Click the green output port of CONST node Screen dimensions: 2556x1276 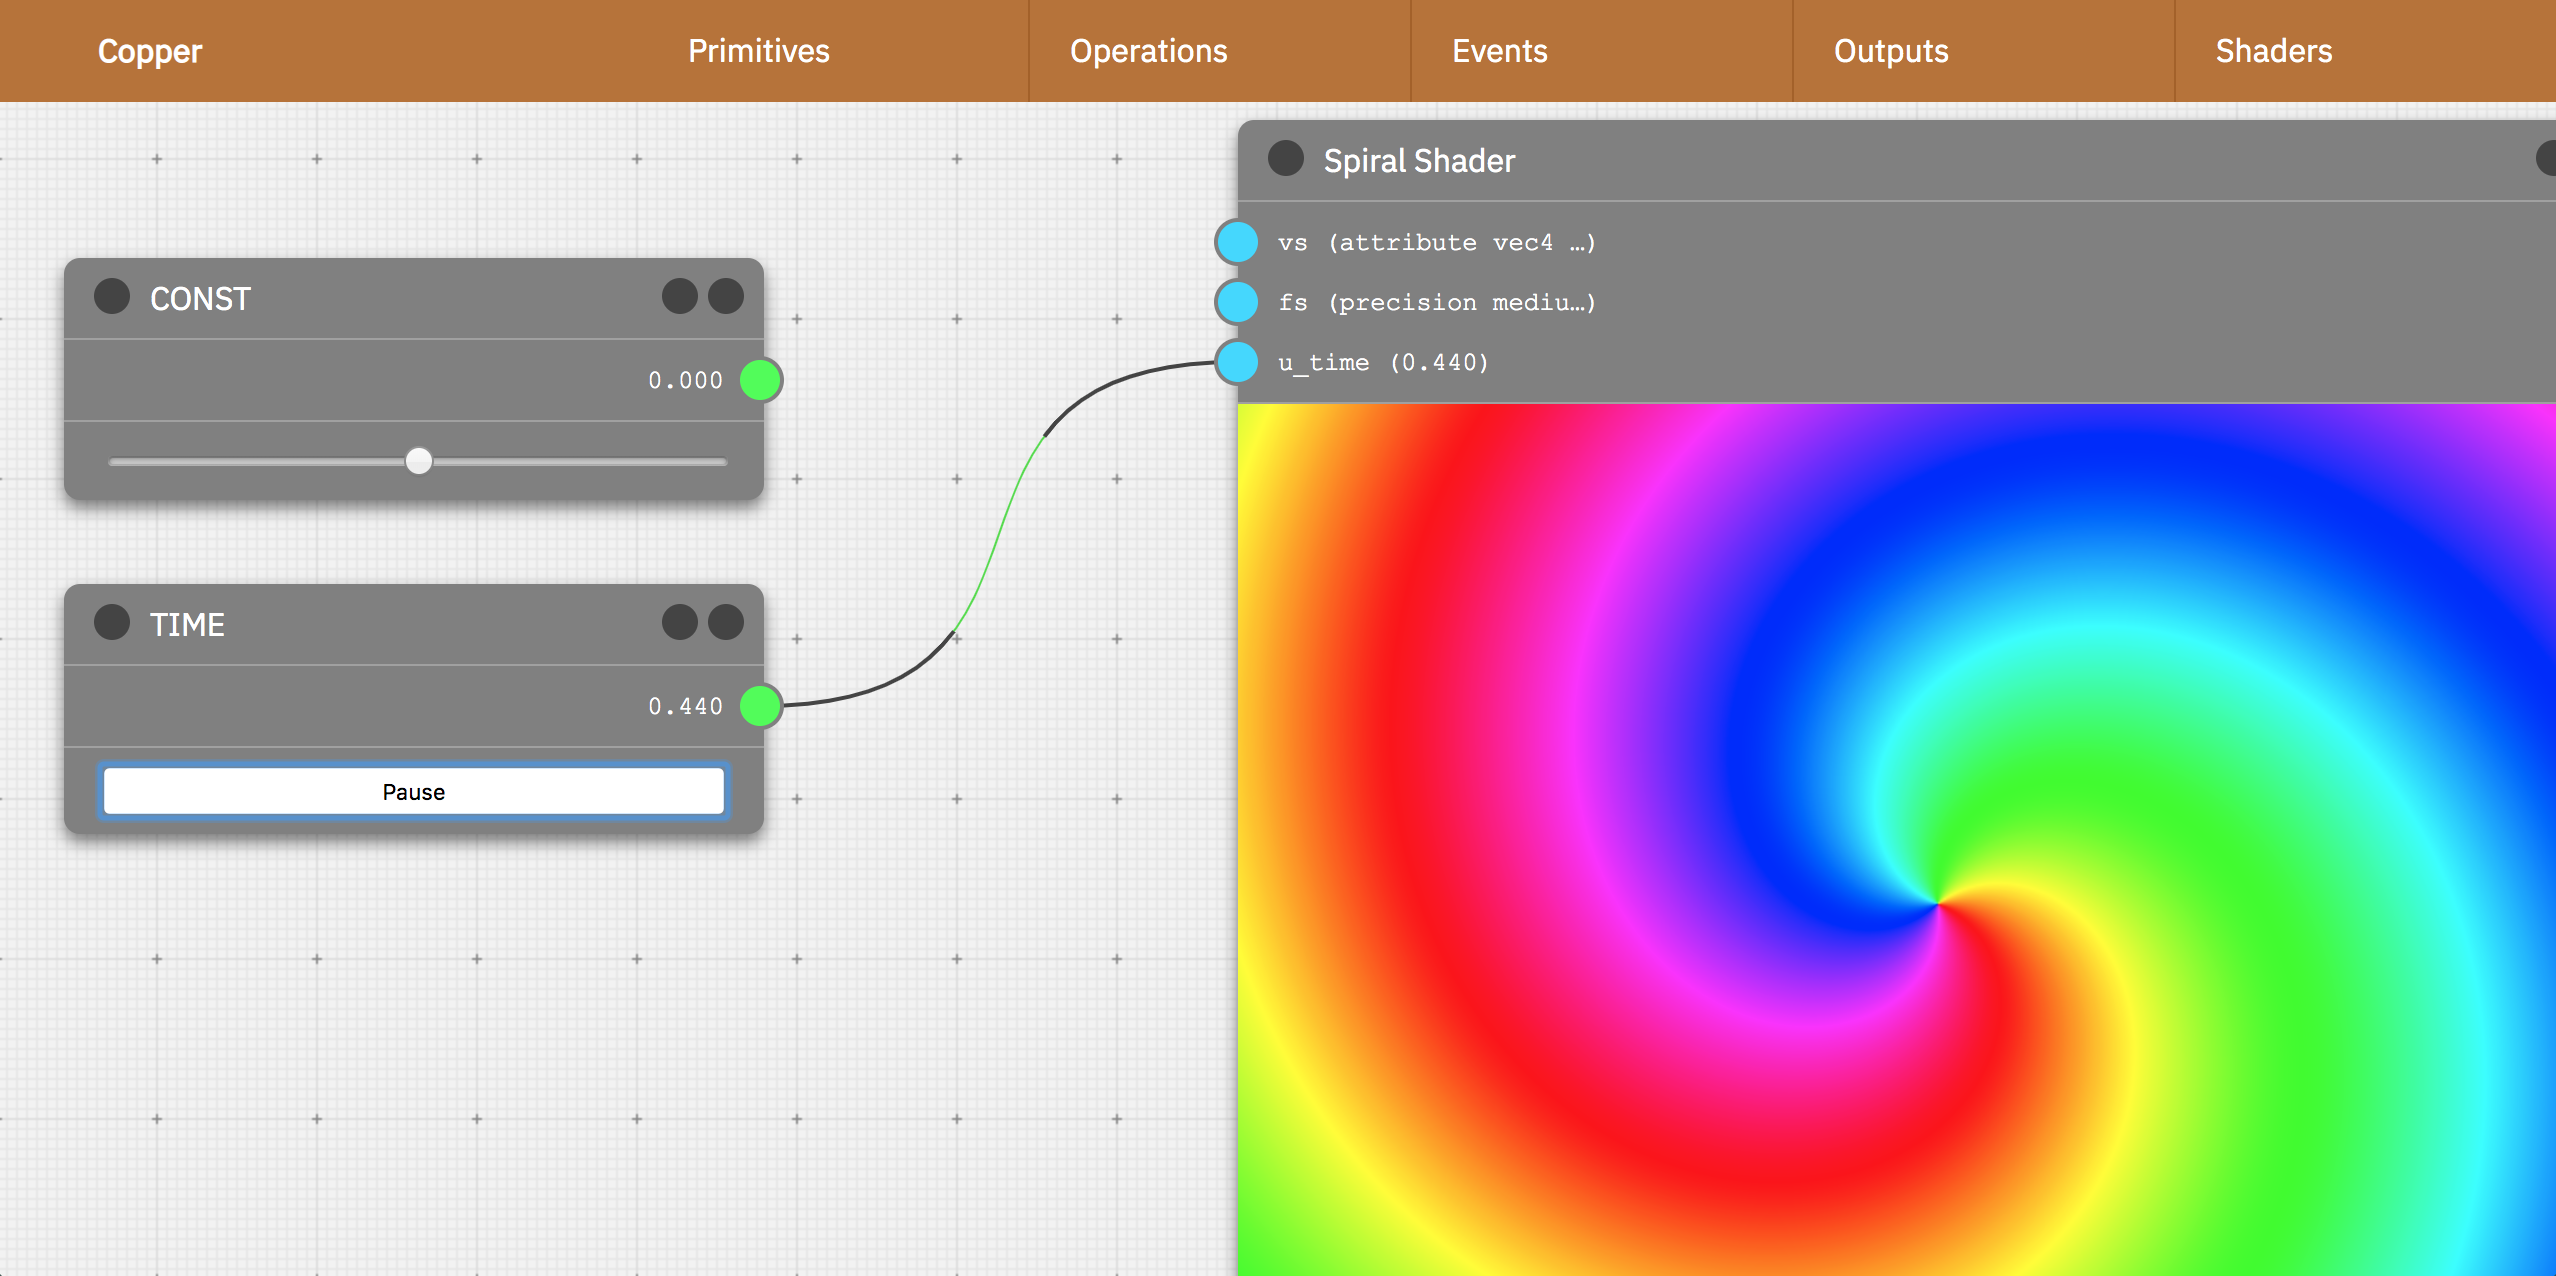pos(761,380)
